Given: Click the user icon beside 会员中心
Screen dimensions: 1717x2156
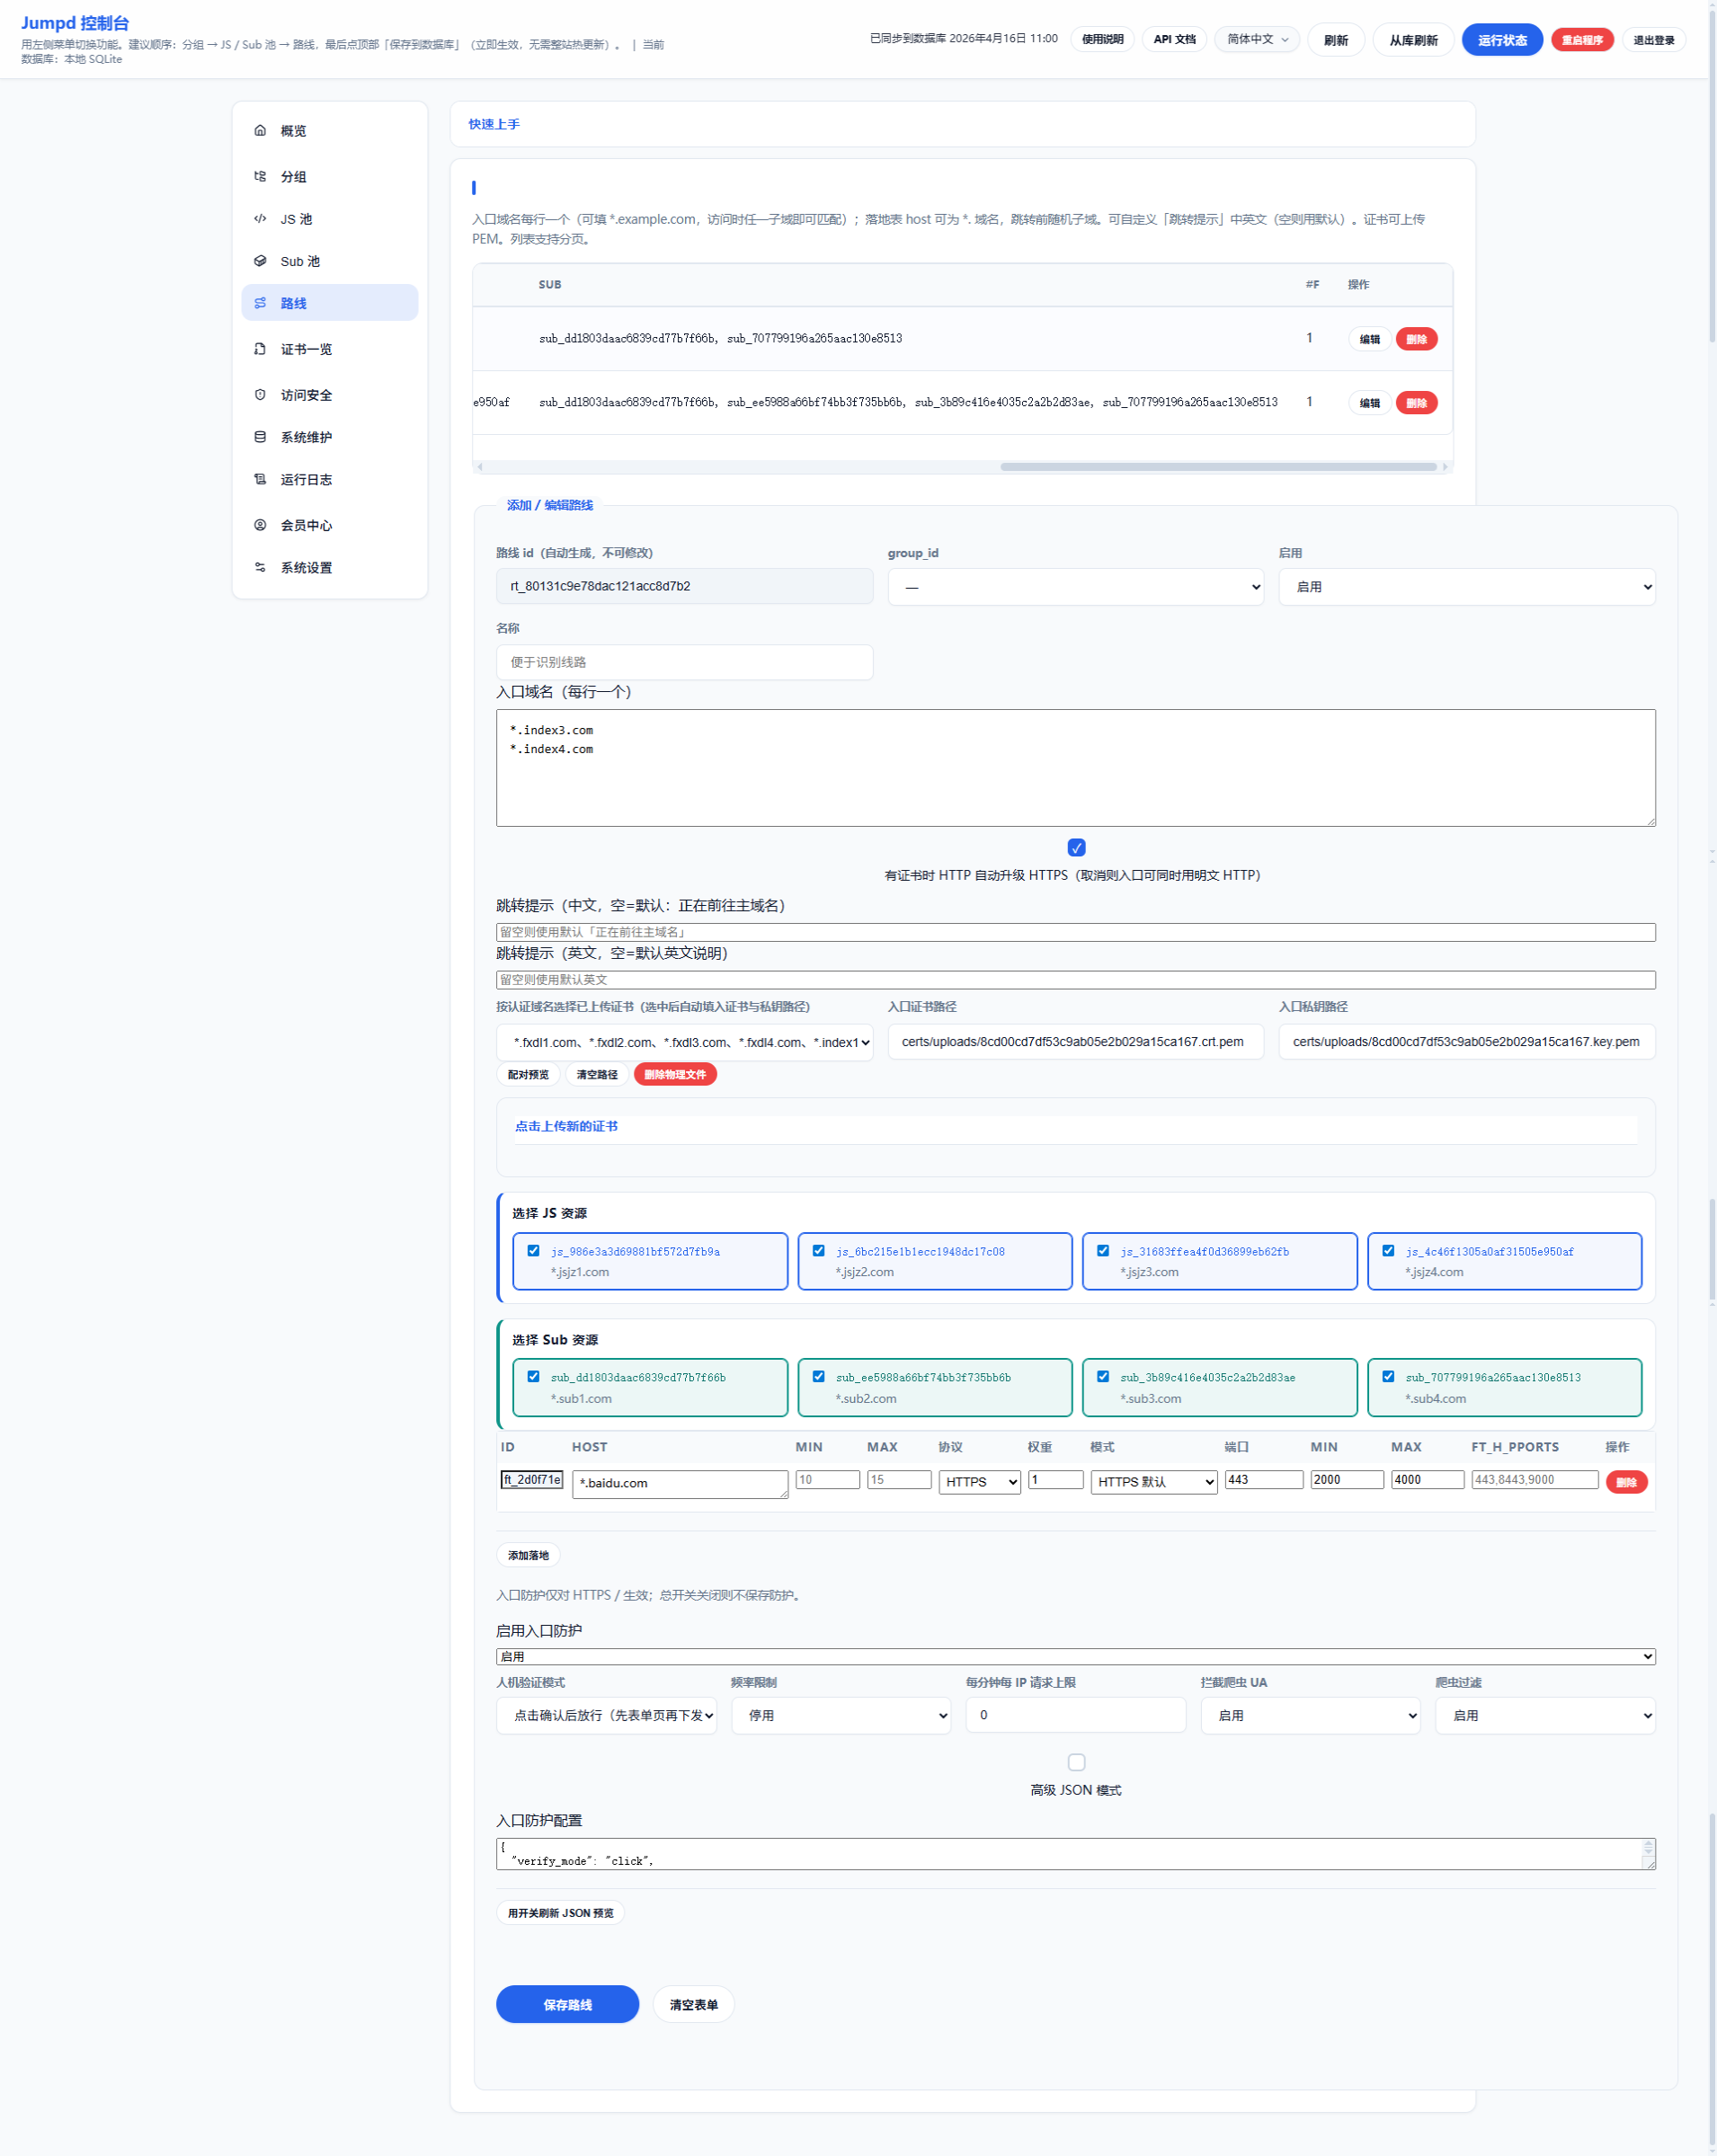Looking at the screenshot, I should point(260,525).
